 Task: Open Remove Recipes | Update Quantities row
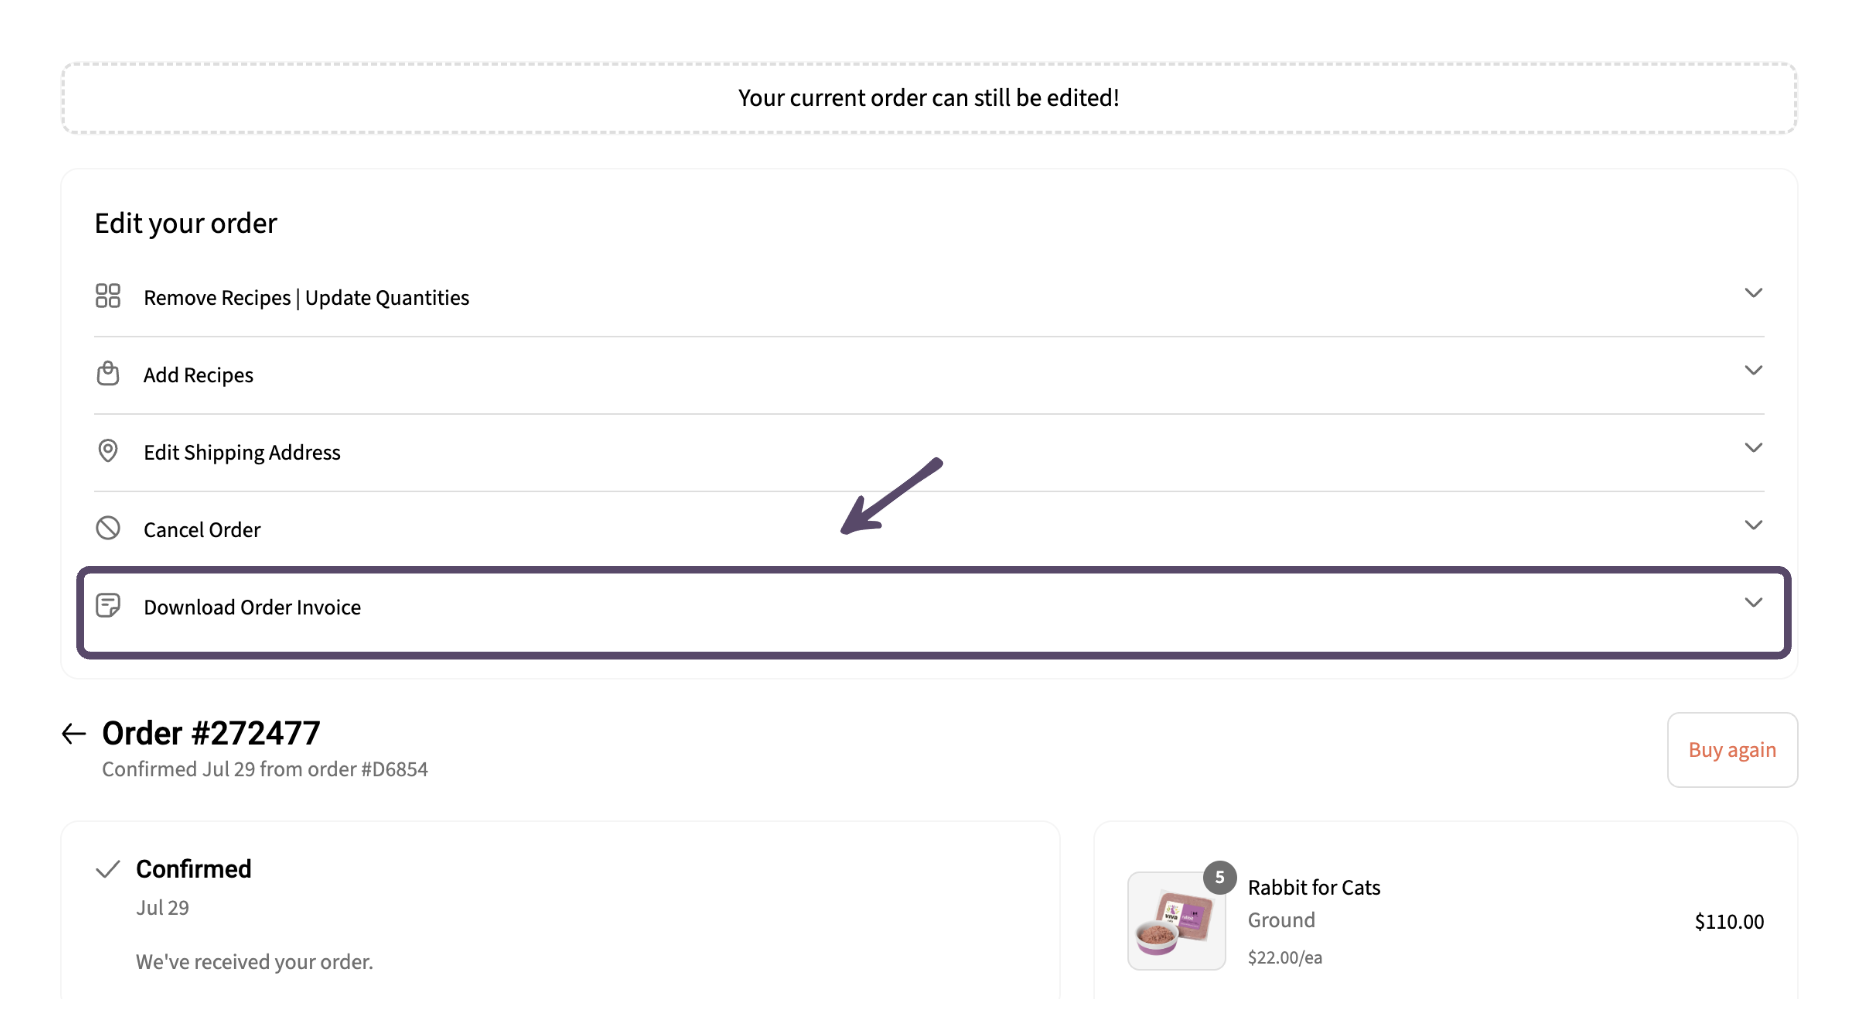point(929,297)
